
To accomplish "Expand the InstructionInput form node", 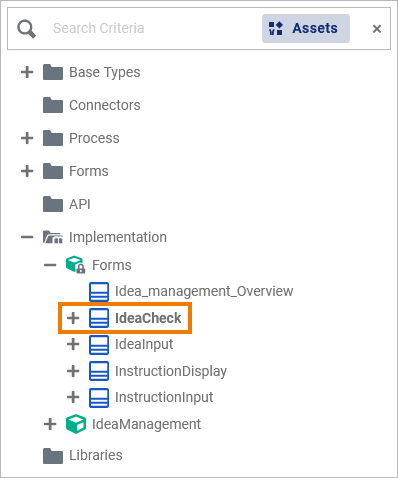I will click(x=73, y=397).
